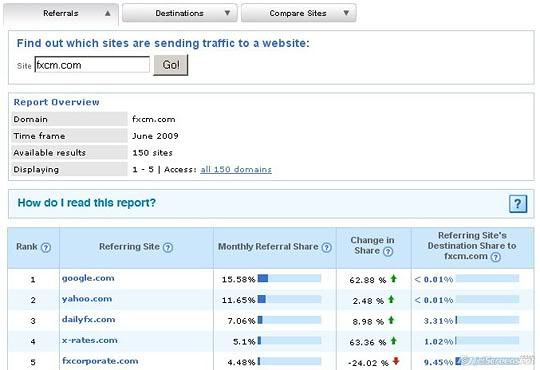540x370 pixels.
Task: Click x-rates.com monthly referral share bar
Action: [x=289, y=341]
